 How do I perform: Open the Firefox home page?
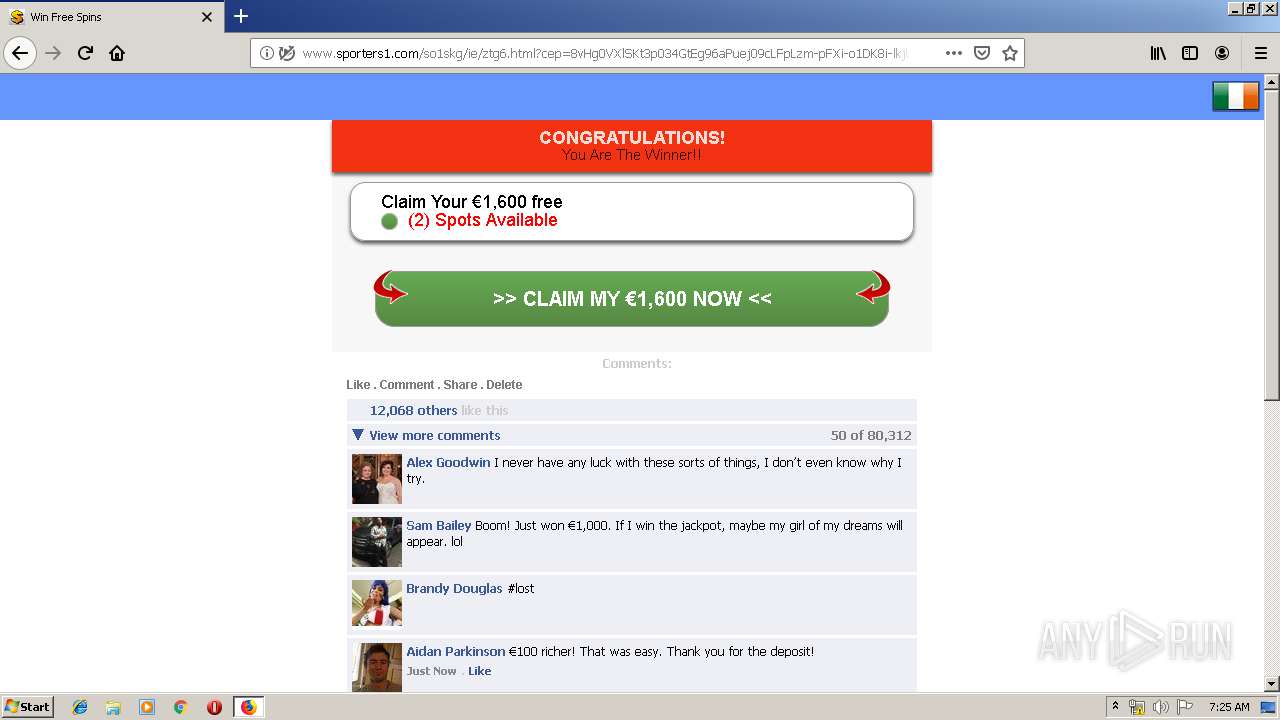(117, 53)
